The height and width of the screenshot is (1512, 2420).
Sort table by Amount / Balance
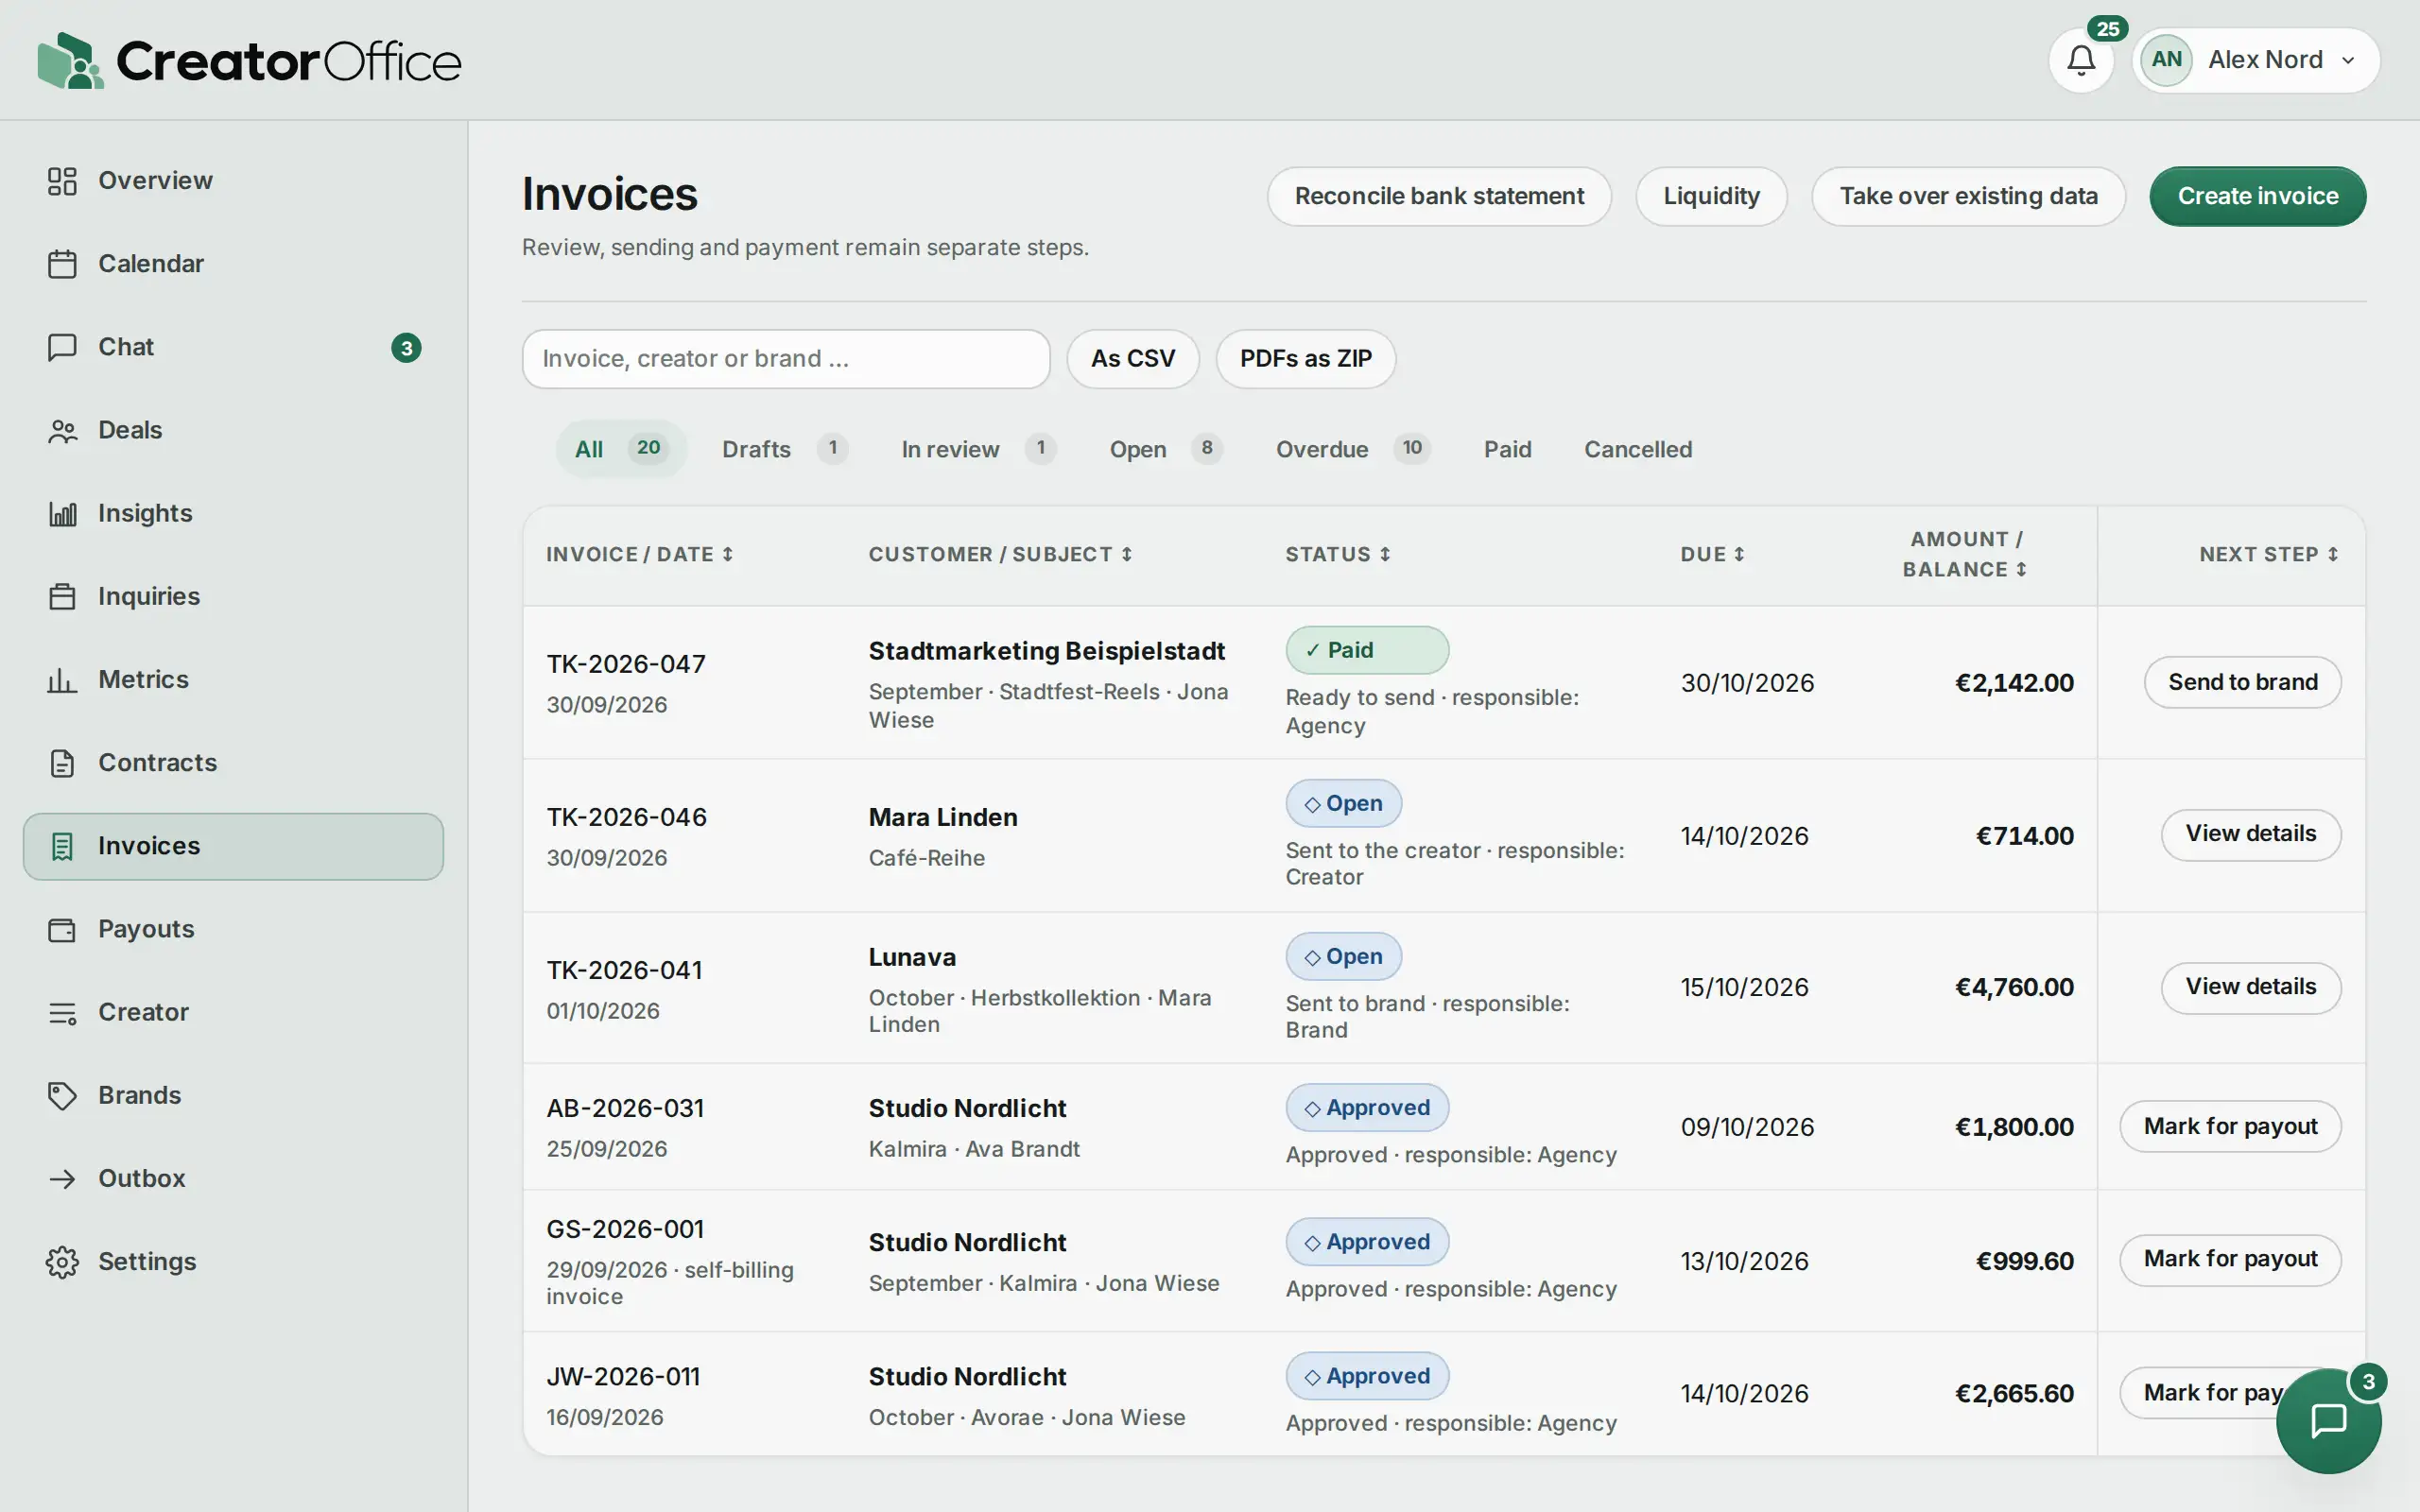click(x=1965, y=554)
